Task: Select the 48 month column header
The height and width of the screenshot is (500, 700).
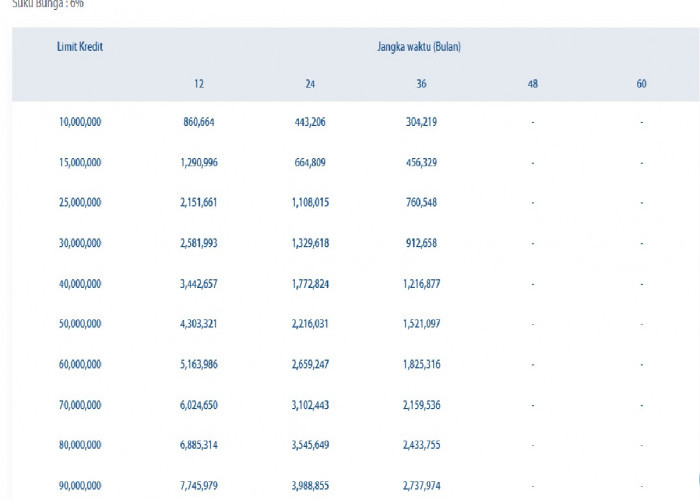Action: [x=532, y=83]
